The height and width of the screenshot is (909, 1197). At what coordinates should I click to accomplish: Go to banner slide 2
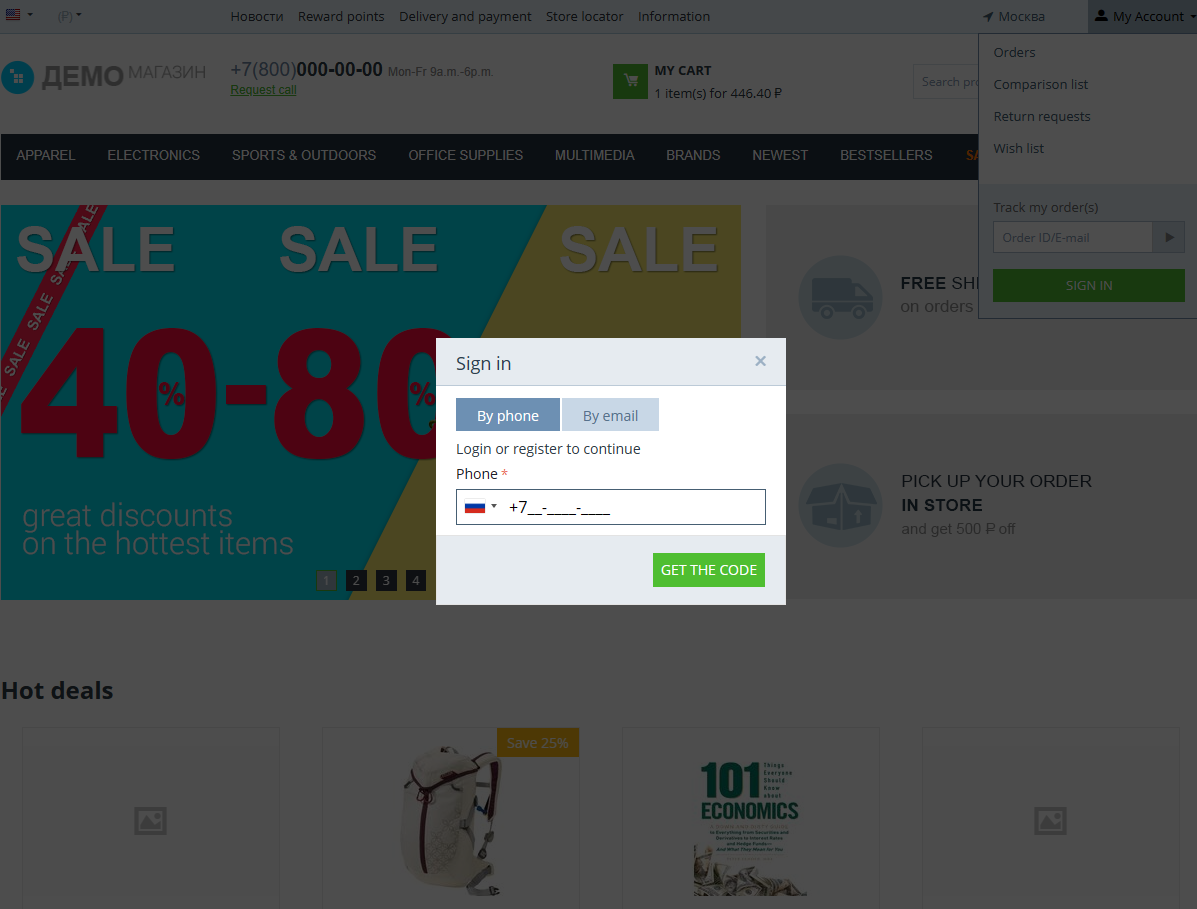coord(356,581)
